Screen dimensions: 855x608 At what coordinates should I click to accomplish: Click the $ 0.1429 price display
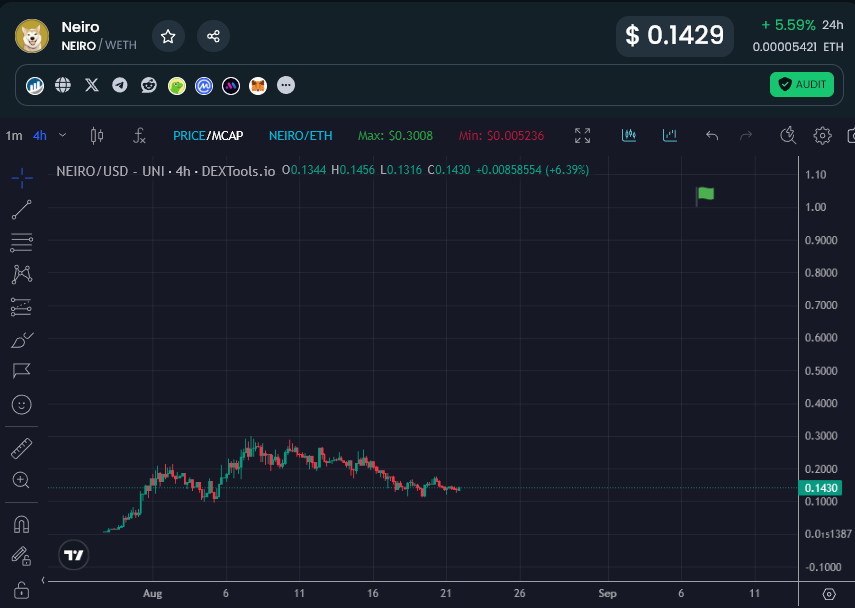coord(675,36)
